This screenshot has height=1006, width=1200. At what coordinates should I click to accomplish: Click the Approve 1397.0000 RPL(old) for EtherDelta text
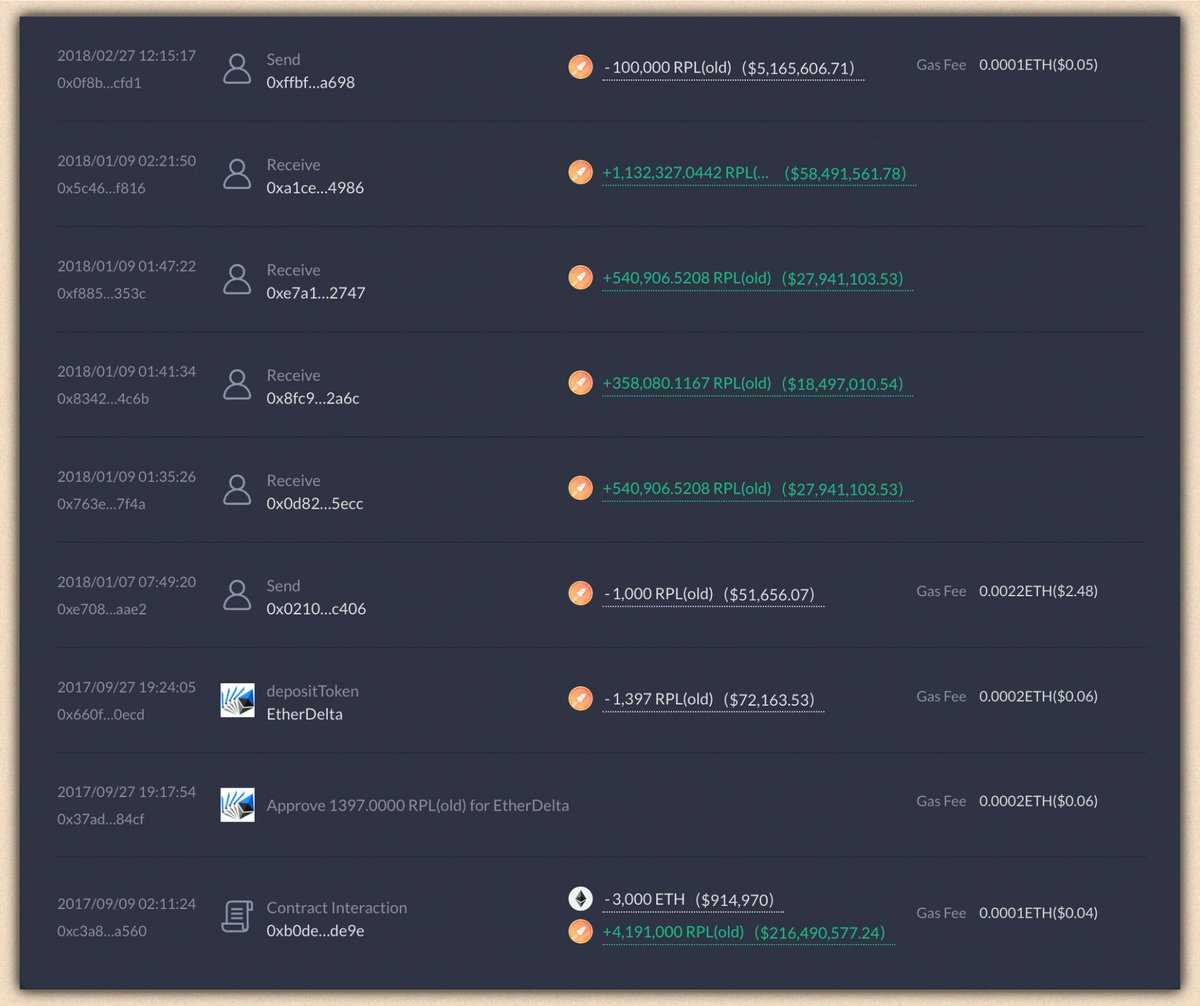[417, 805]
